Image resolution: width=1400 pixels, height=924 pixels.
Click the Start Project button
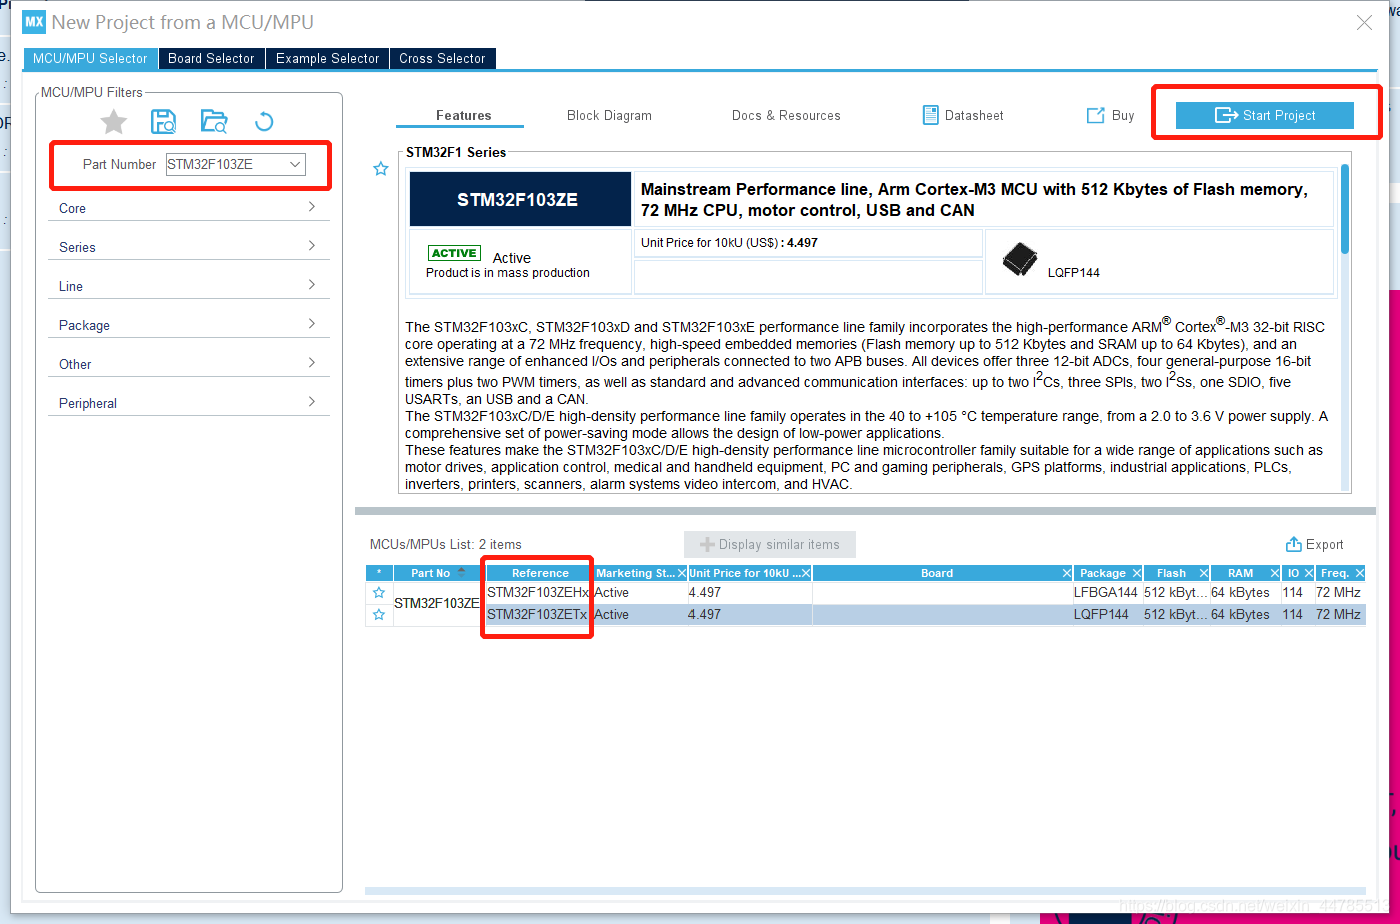pyautogui.click(x=1265, y=115)
